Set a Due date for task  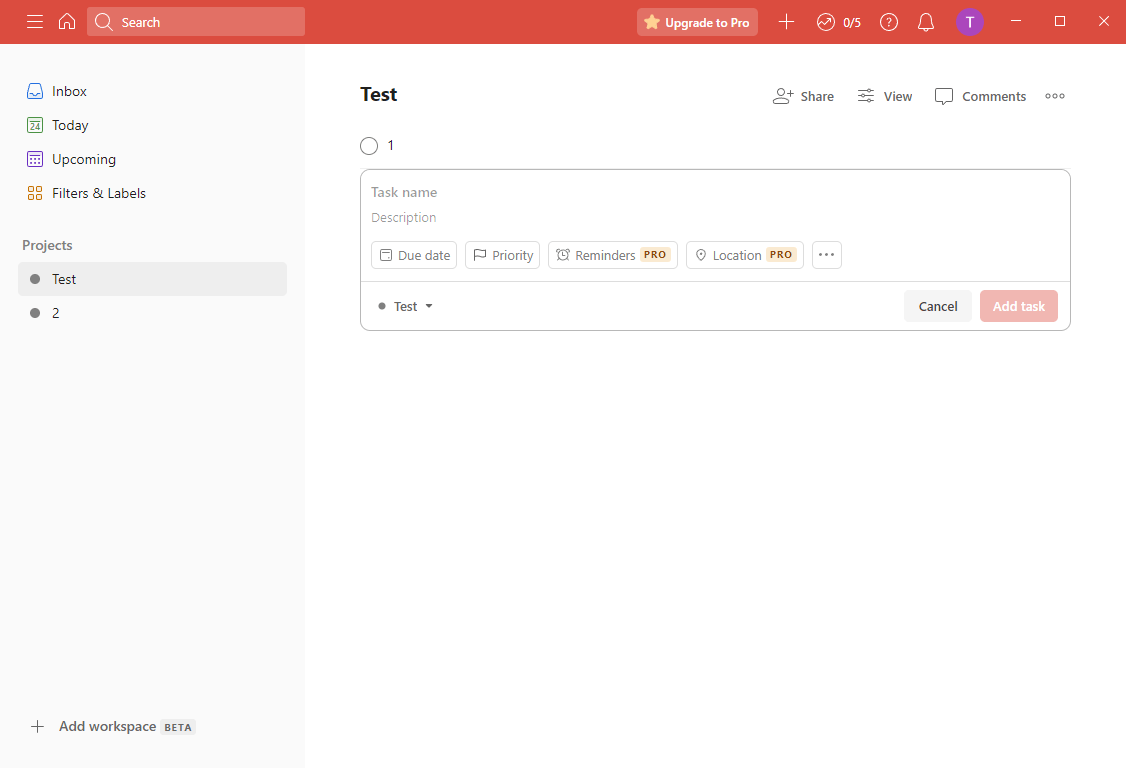(414, 255)
